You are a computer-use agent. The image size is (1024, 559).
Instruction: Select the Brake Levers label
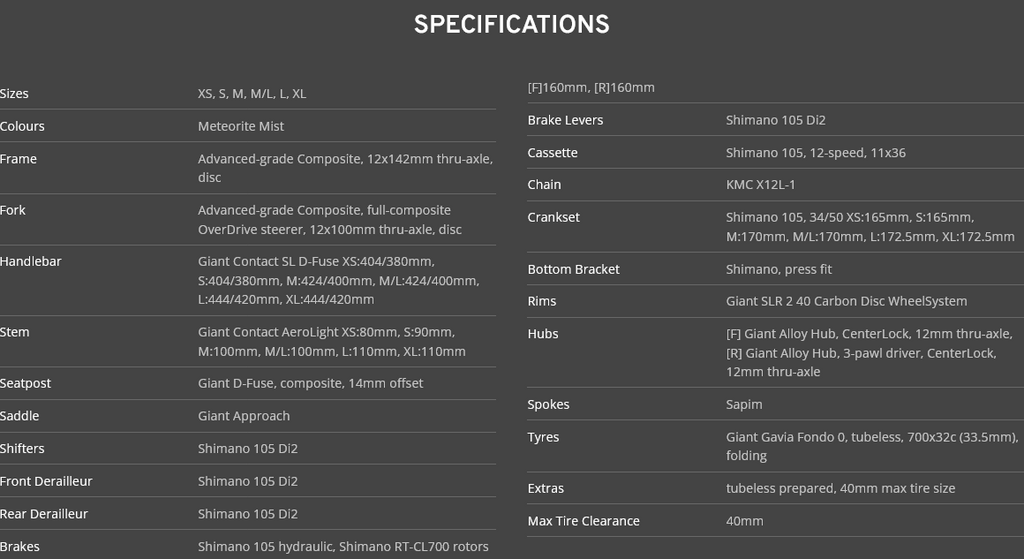tap(566, 120)
